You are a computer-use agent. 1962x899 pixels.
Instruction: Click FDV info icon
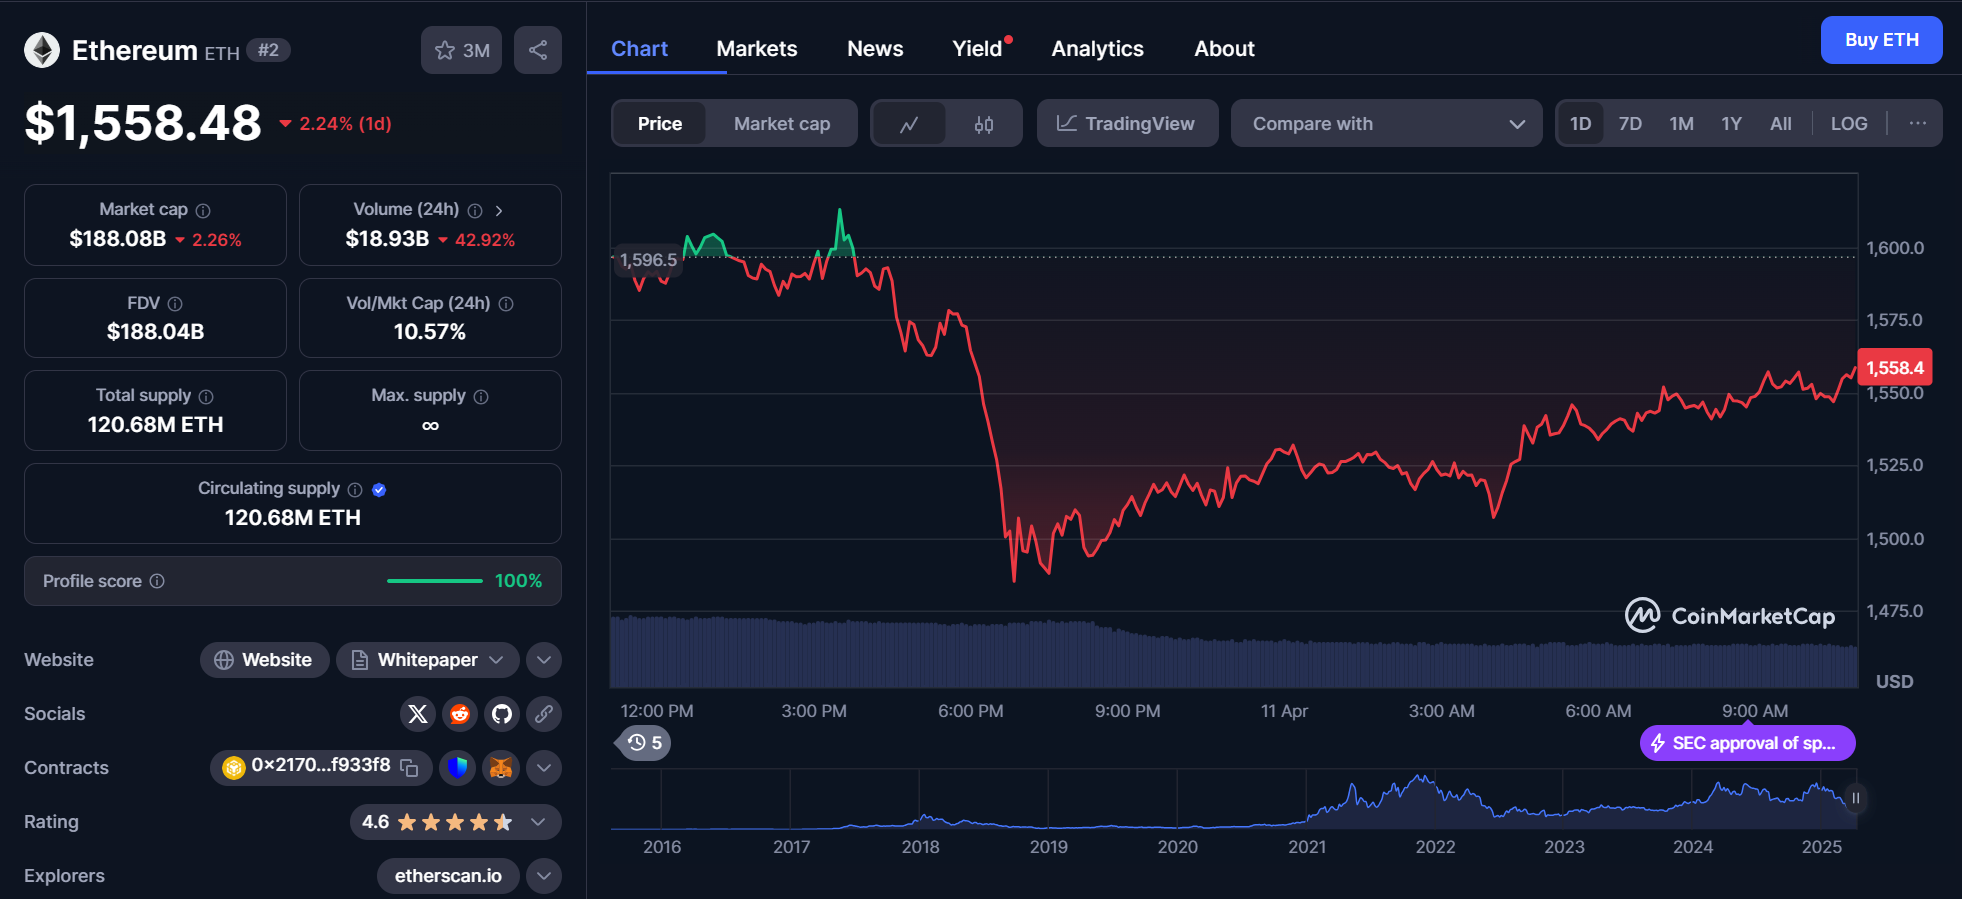175,303
